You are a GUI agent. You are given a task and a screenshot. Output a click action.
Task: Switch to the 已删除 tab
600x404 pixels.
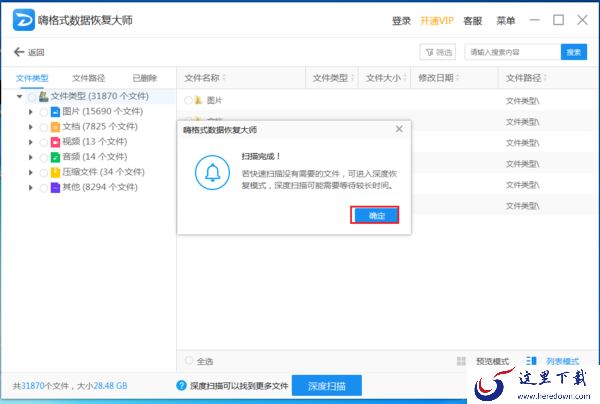145,78
